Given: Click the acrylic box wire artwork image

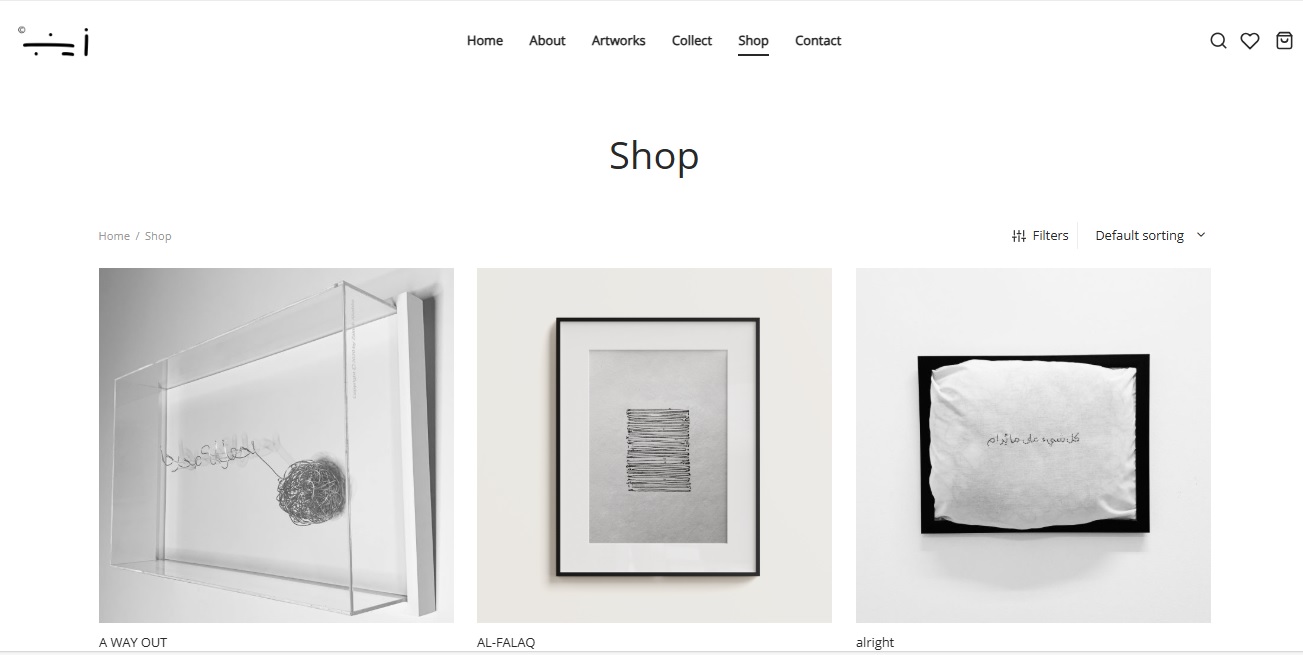Looking at the screenshot, I should [x=276, y=445].
